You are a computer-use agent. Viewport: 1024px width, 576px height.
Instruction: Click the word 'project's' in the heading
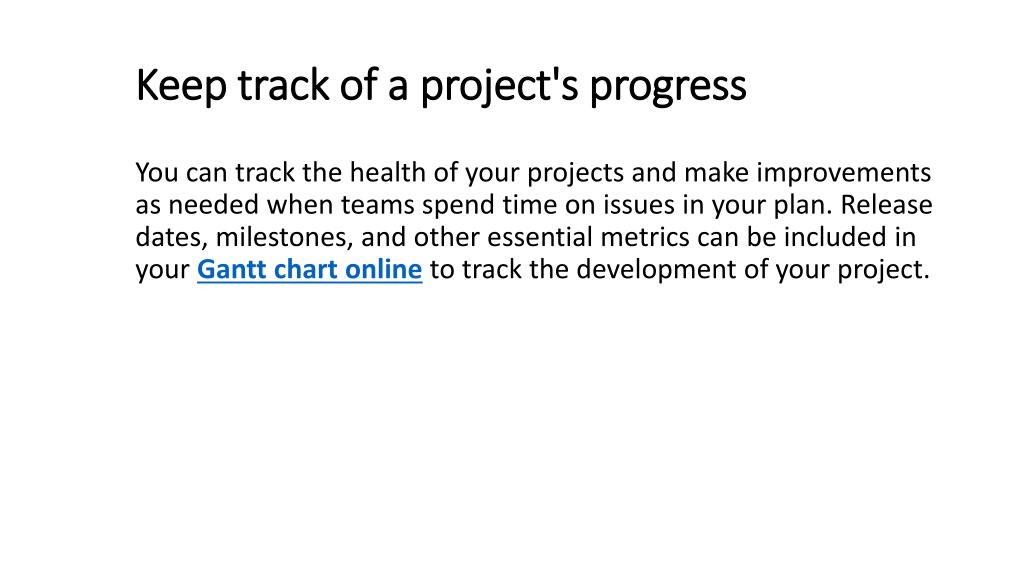coord(499,86)
